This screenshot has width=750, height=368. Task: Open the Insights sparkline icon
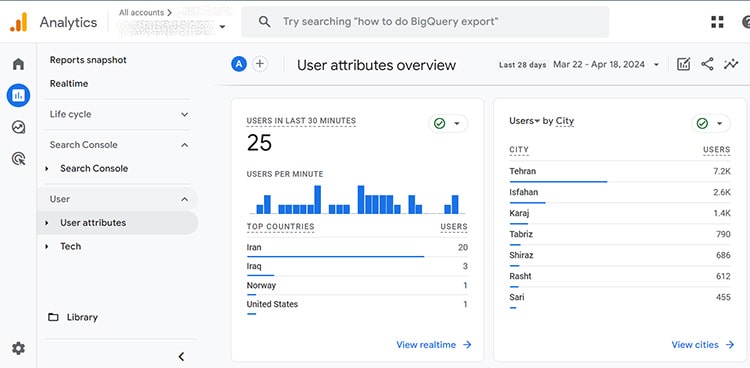(731, 64)
